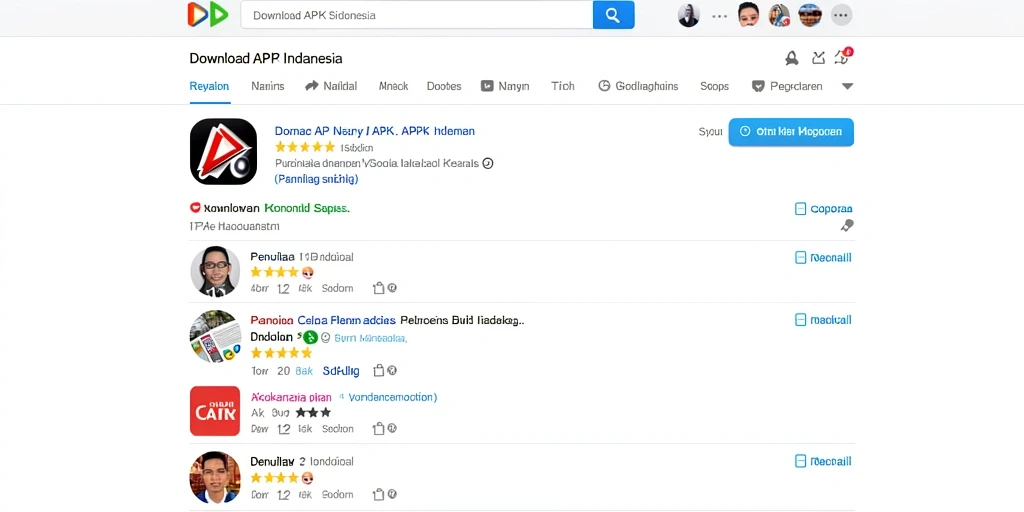Open the red-shirt avatar in header
1024x512 pixels.
pyautogui.click(x=748, y=15)
